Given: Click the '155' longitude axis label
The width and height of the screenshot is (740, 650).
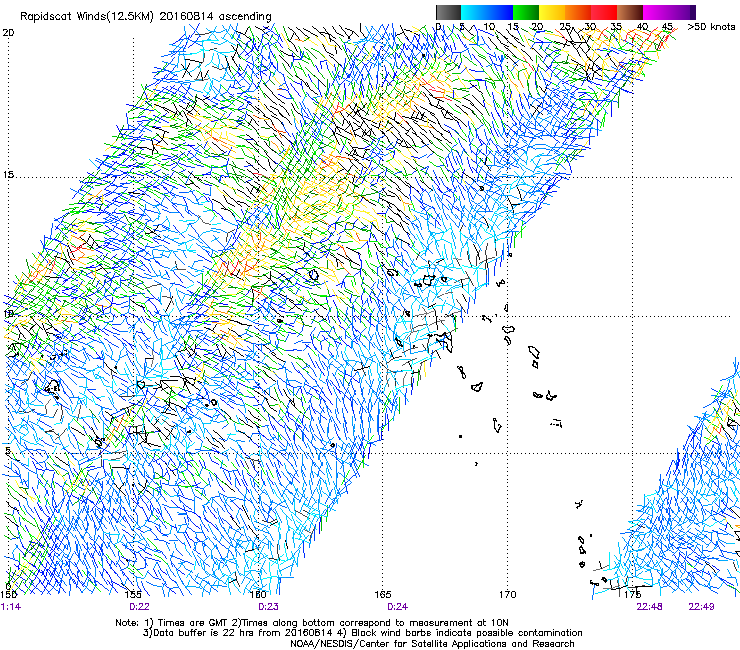Looking at the screenshot, I should point(133,595).
